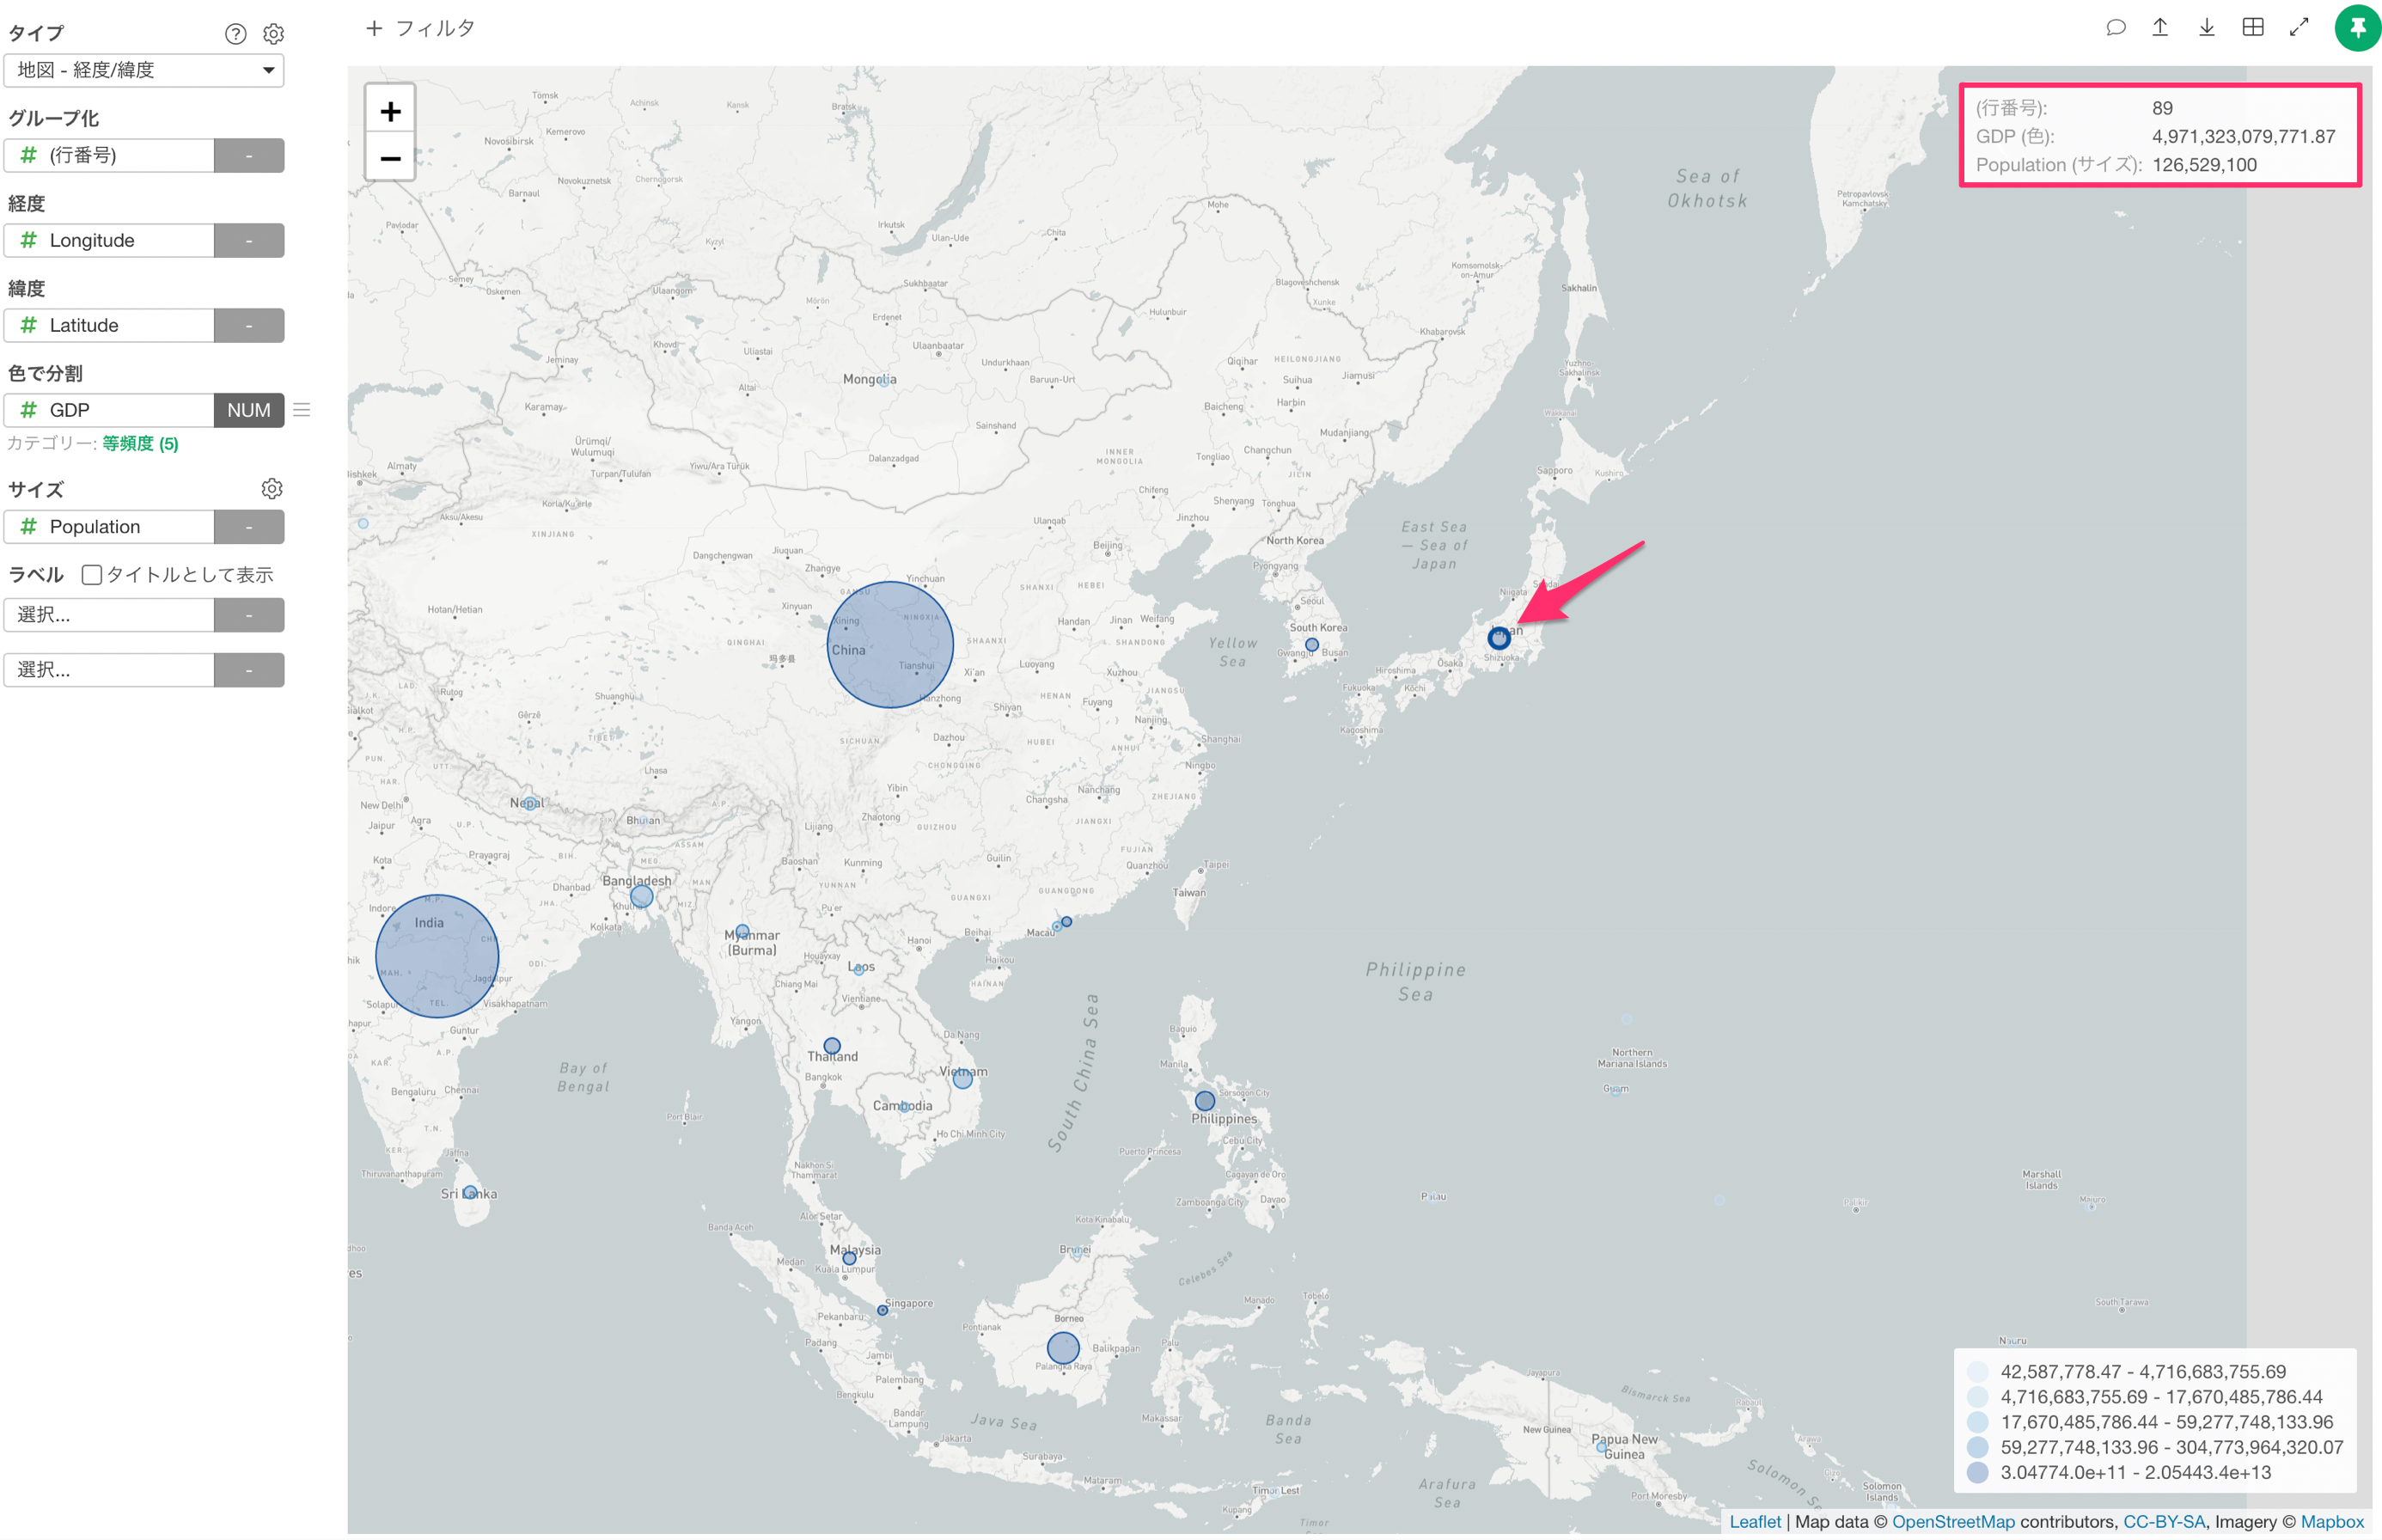This screenshot has height=1540, width=2382.
Task: Click the NUM button next to GDP
Action: tap(249, 410)
